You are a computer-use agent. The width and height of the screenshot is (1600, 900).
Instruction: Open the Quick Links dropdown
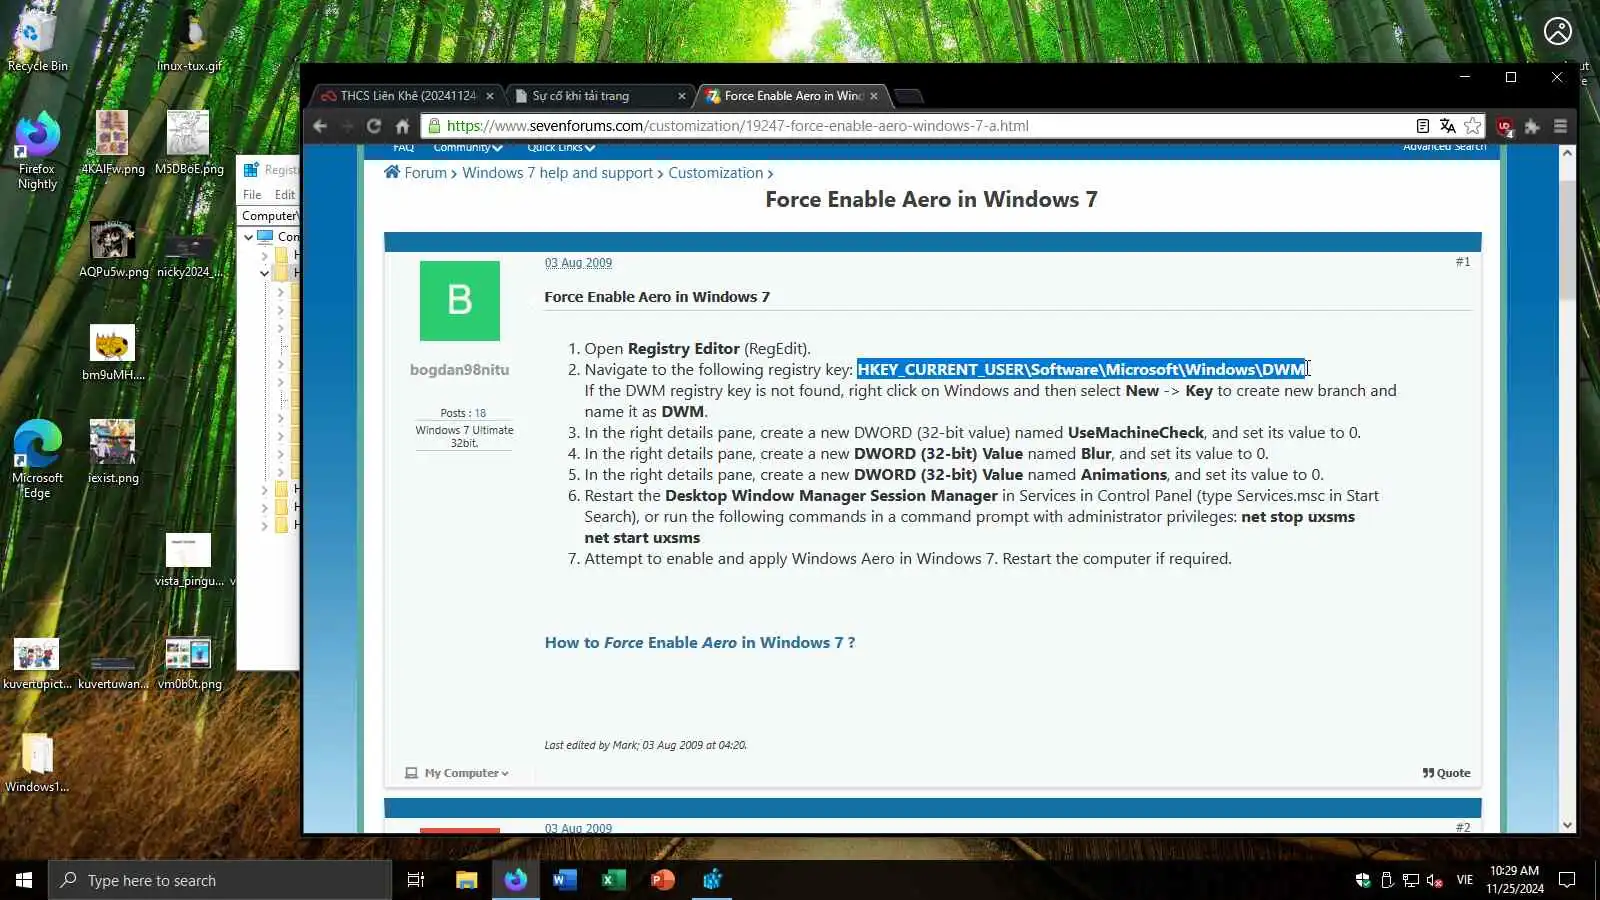click(561, 148)
